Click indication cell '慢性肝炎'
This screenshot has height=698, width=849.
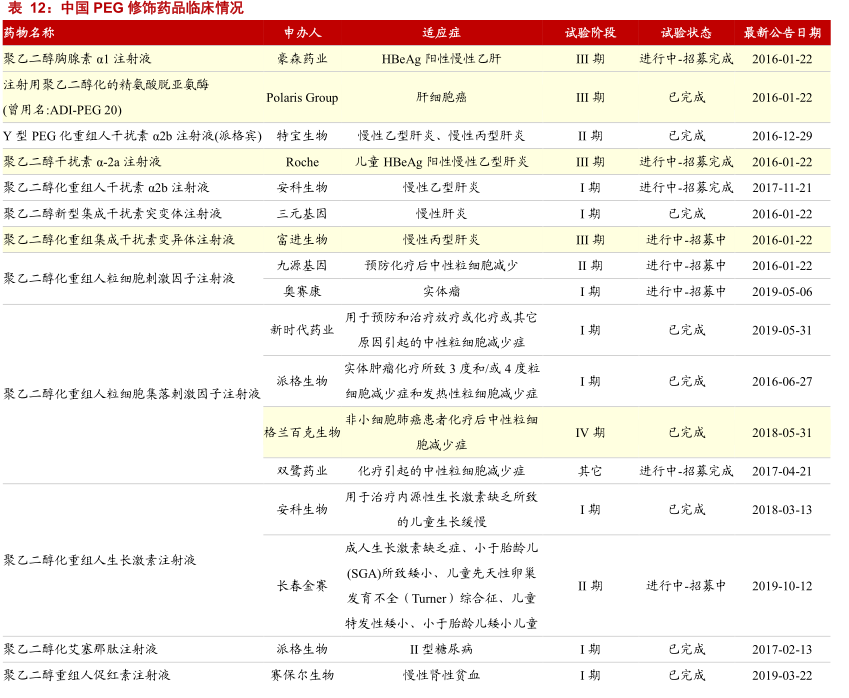click(x=441, y=213)
